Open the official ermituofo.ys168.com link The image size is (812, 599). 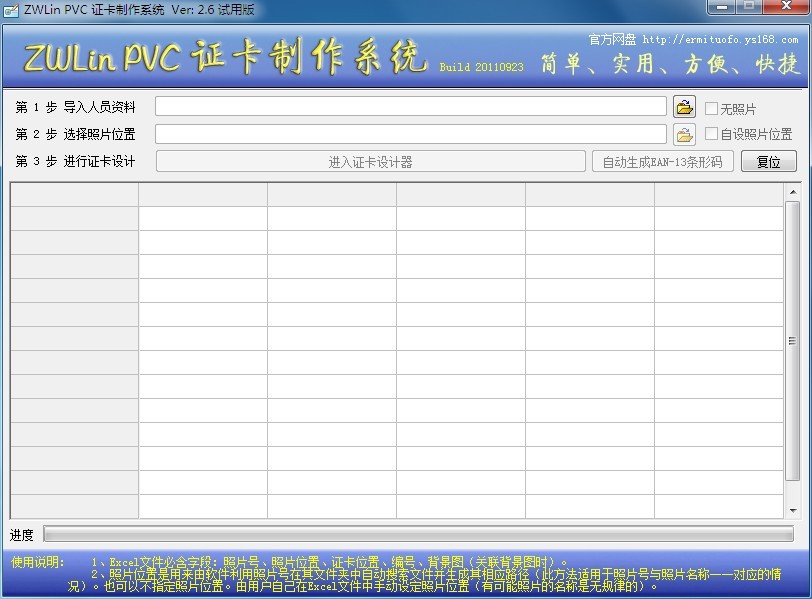[x=720, y=40]
